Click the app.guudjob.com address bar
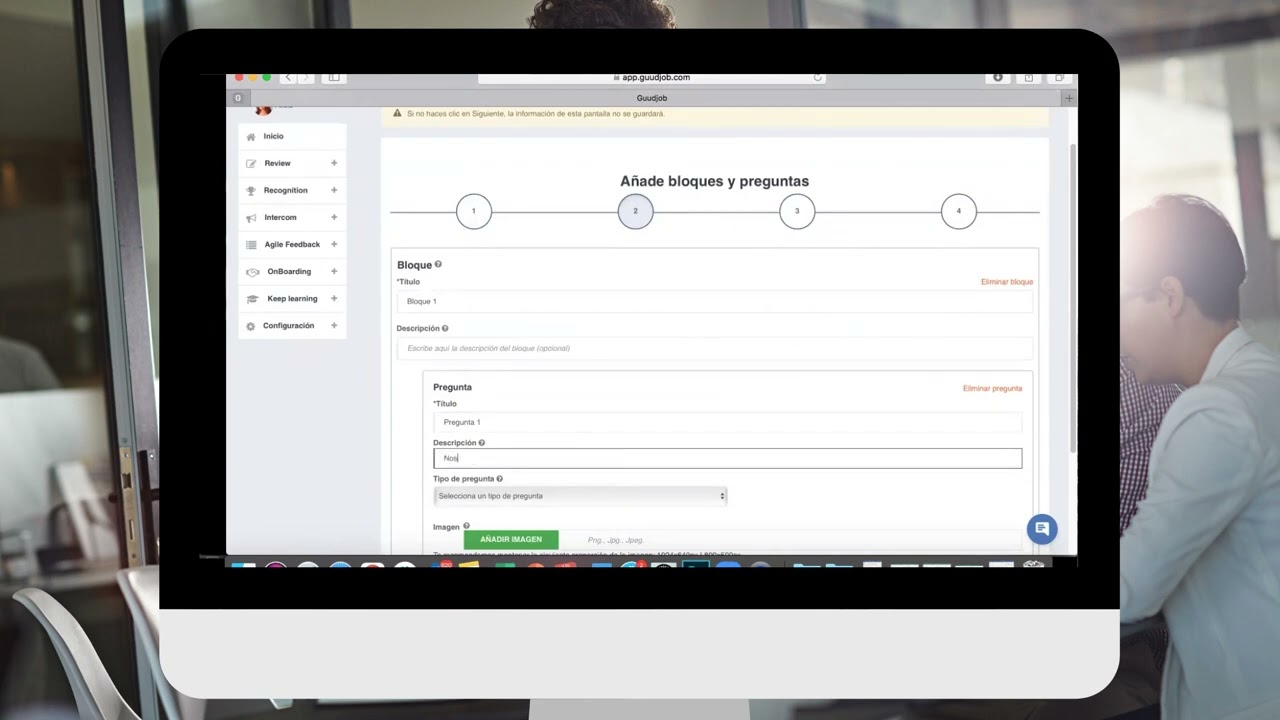The image size is (1280, 720). [x=653, y=77]
